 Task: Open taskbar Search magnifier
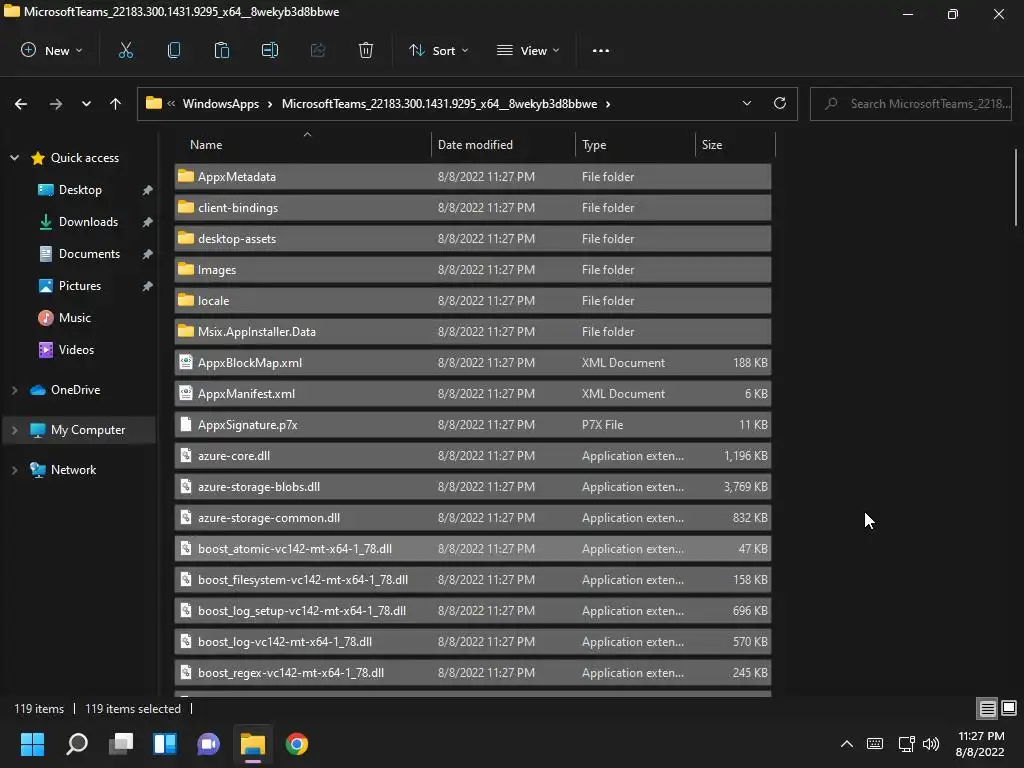(77, 744)
